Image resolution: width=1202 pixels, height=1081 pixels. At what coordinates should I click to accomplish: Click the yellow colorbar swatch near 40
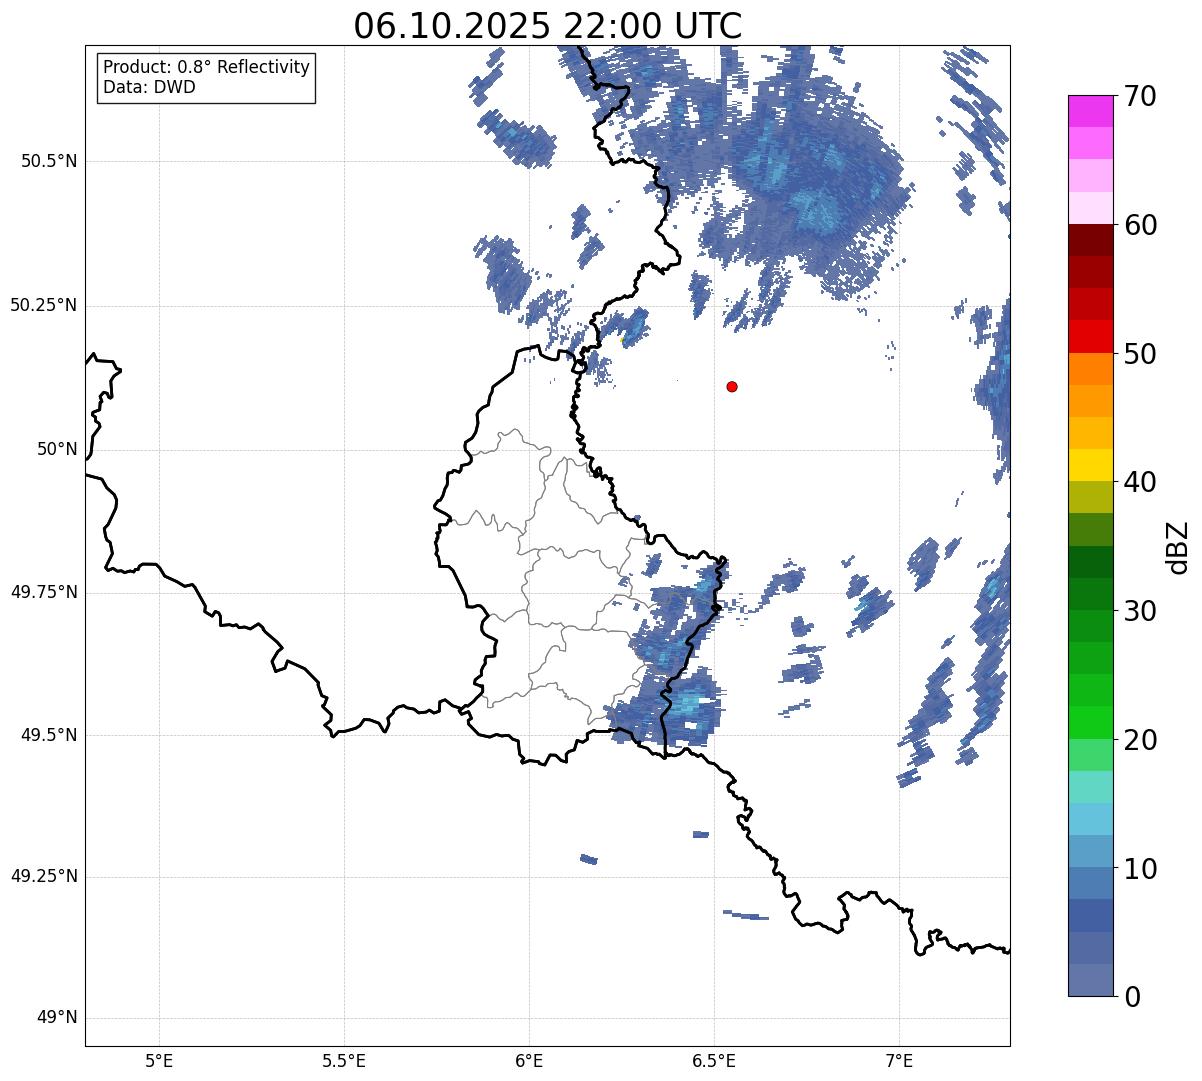1090,466
